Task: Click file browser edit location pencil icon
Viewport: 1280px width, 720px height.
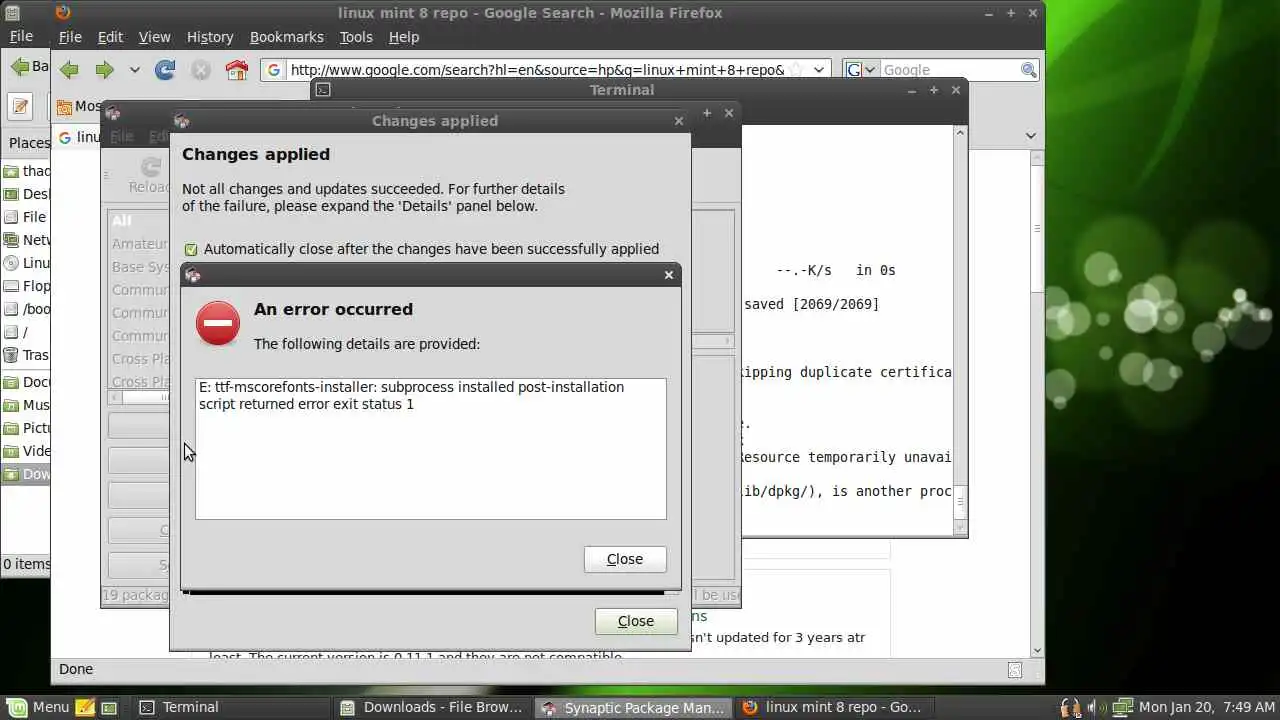Action: pyautogui.click(x=20, y=106)
